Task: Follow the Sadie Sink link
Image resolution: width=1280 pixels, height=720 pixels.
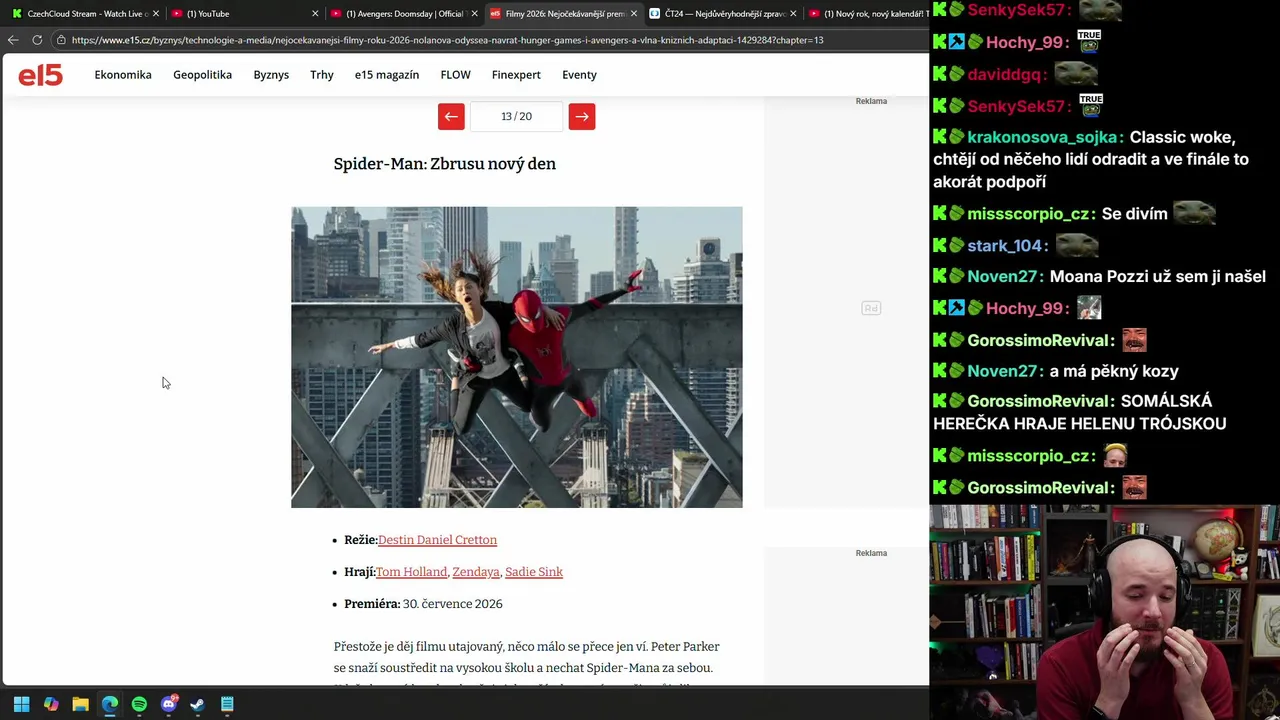Action: click(x=534, y=572)
